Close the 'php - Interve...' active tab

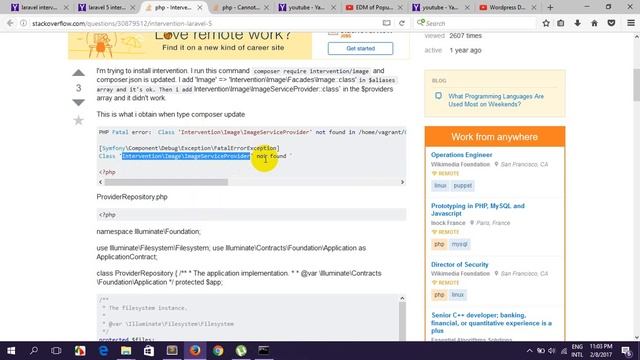coord(200,7)
